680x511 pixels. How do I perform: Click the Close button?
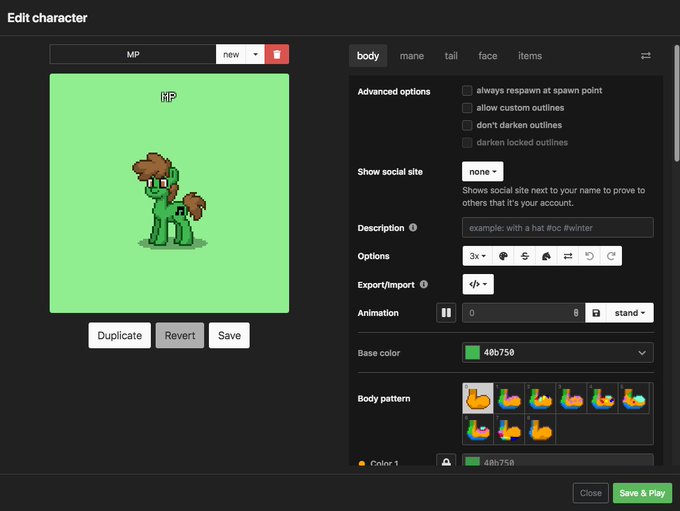pyautogui.click(x=591, y=493)
